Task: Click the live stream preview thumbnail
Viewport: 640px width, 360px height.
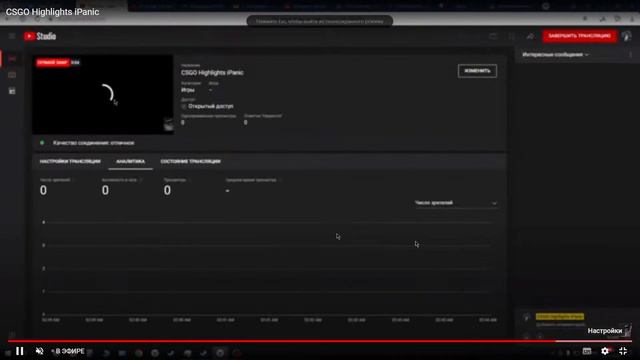Action: coord(103,95)
